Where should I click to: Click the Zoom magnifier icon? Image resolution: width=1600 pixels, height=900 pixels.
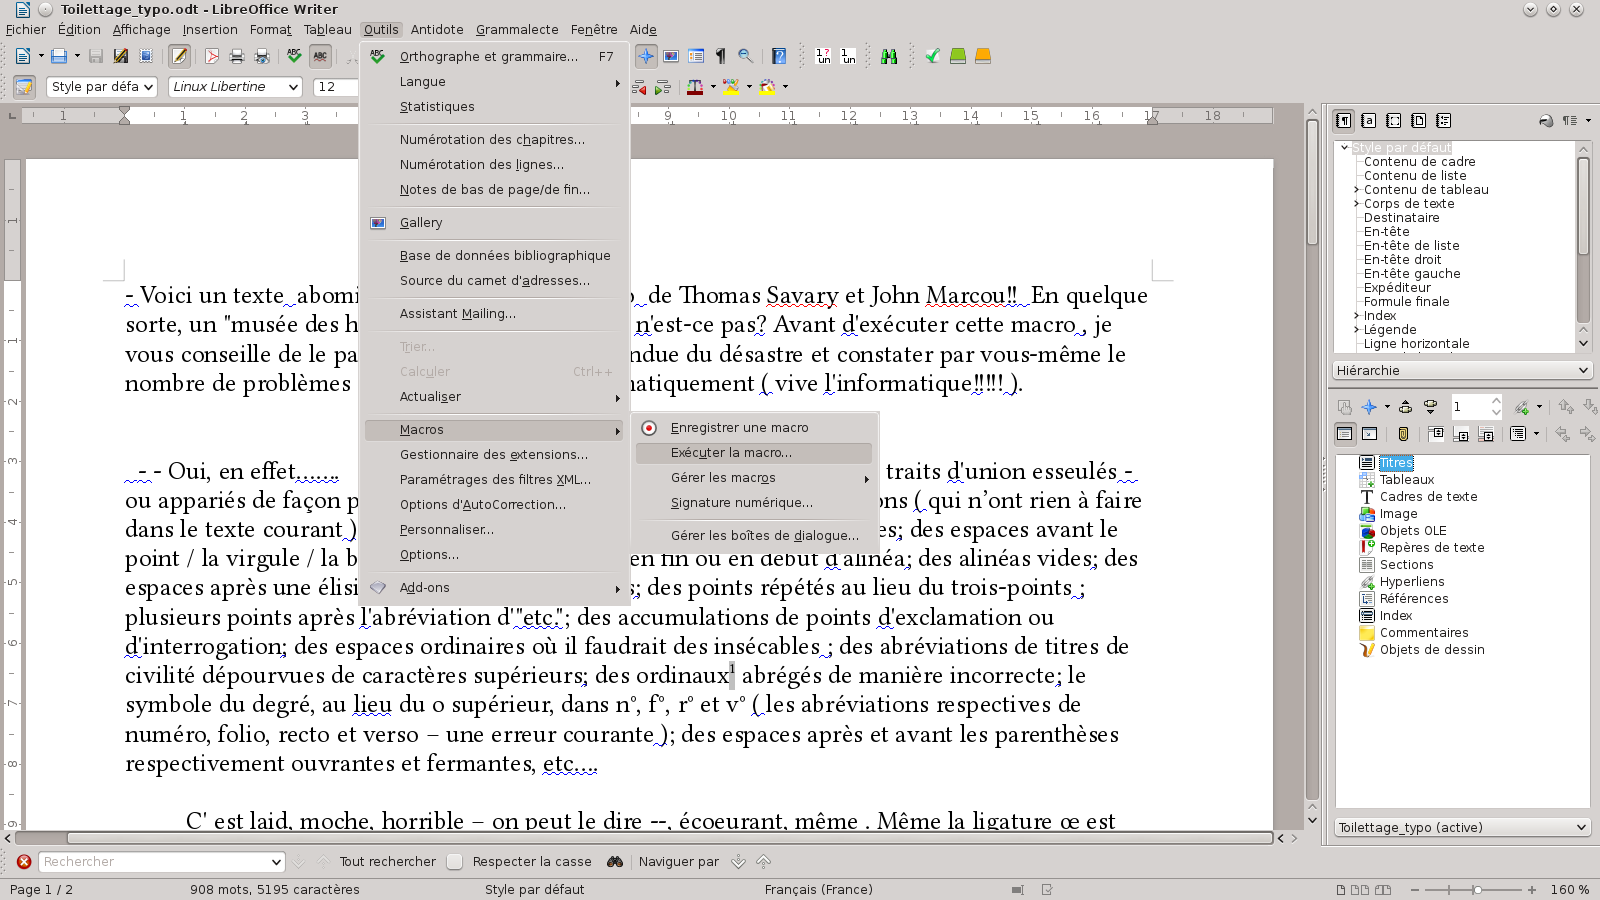[x=745, y=57]
